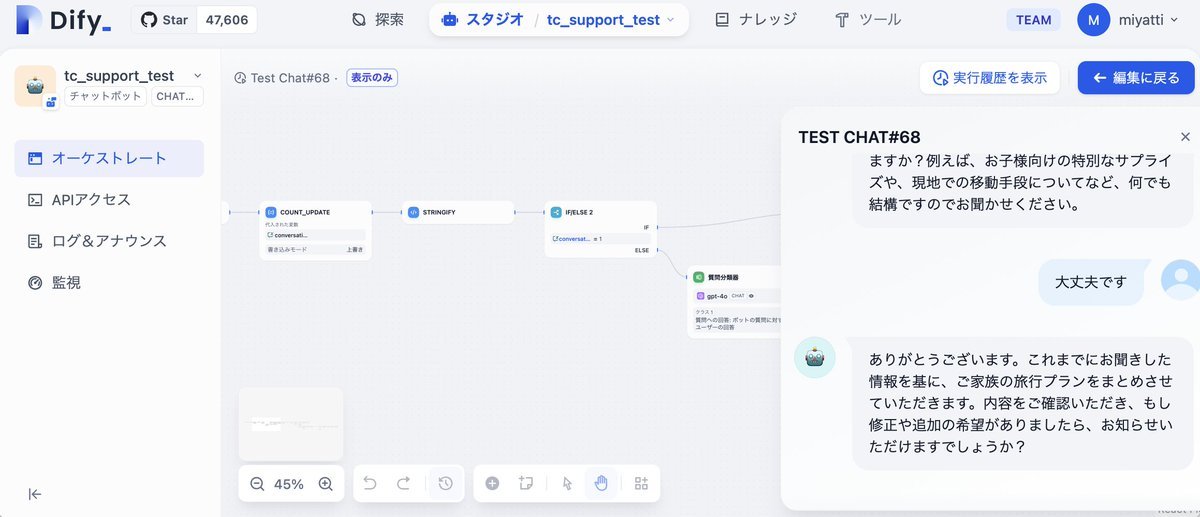
Task: Click the add note icon
Action: [526, 484]
